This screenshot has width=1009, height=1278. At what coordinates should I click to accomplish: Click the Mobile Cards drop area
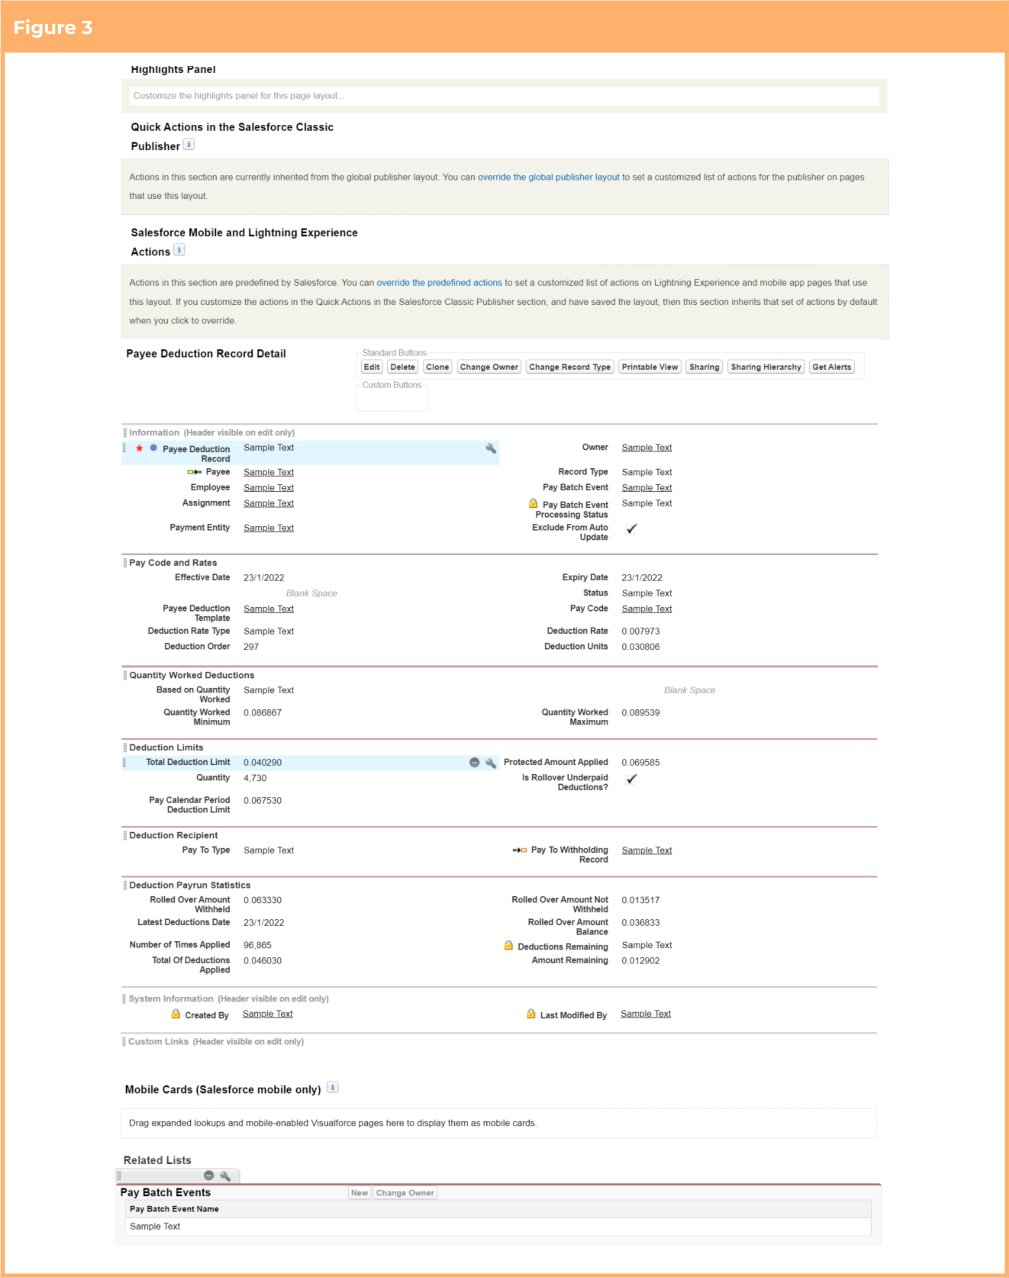[499, 1123]
